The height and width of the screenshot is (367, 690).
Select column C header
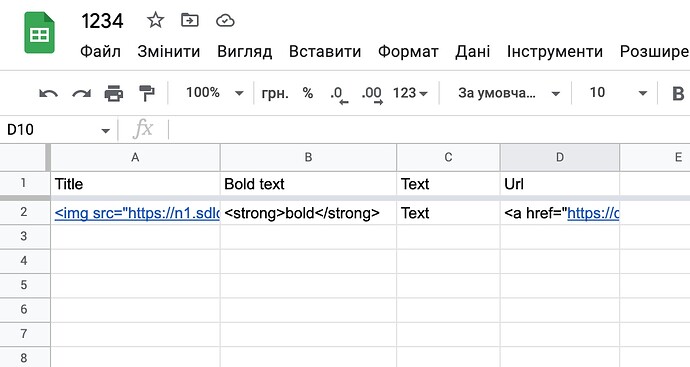448,158
